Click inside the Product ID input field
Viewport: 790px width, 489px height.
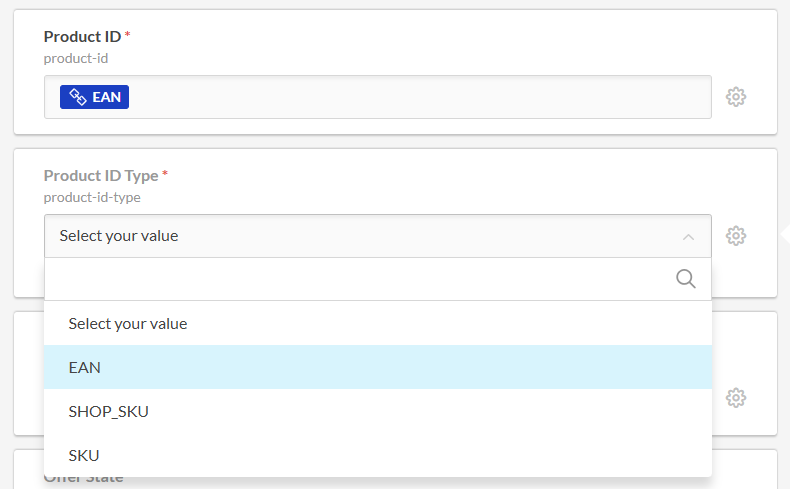[420, 97]
